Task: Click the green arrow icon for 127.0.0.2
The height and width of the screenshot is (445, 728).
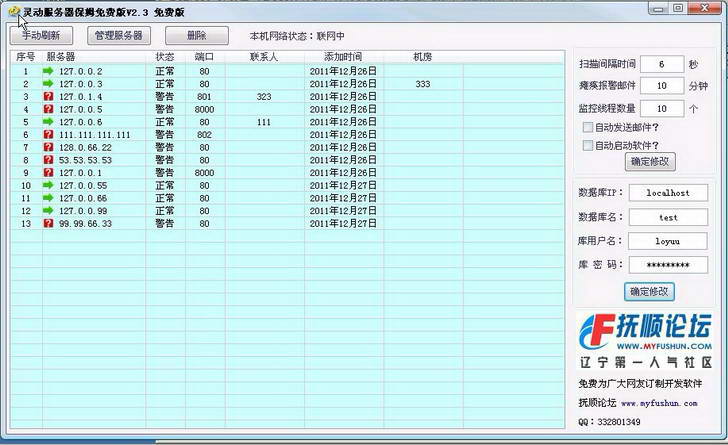Action: [48, 71]
